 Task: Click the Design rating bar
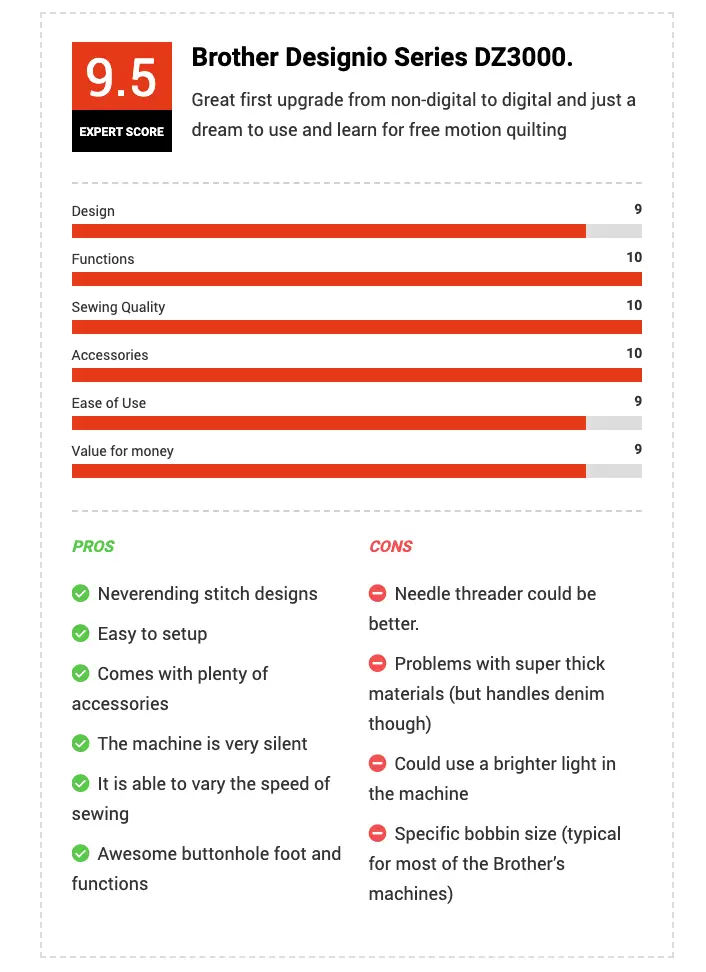click(356, 231)
